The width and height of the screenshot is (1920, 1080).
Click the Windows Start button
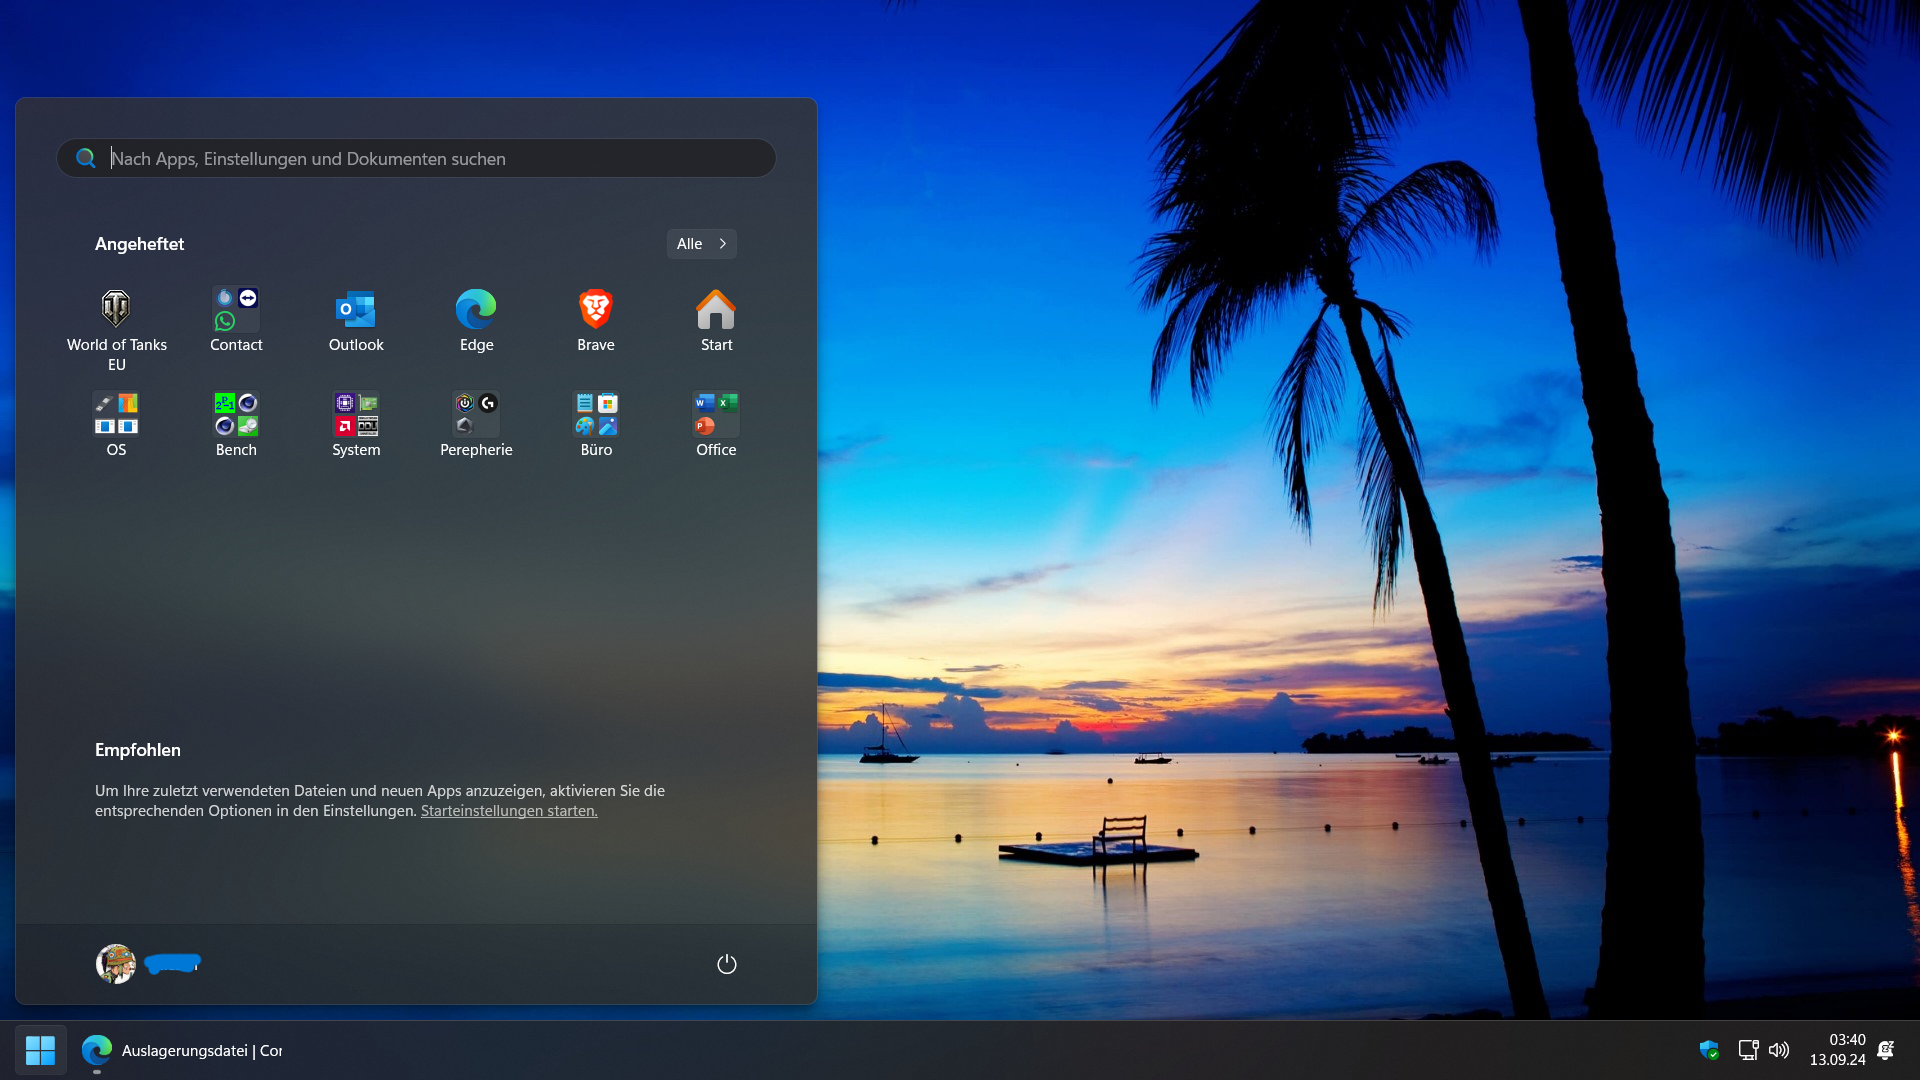(40, 1050)
